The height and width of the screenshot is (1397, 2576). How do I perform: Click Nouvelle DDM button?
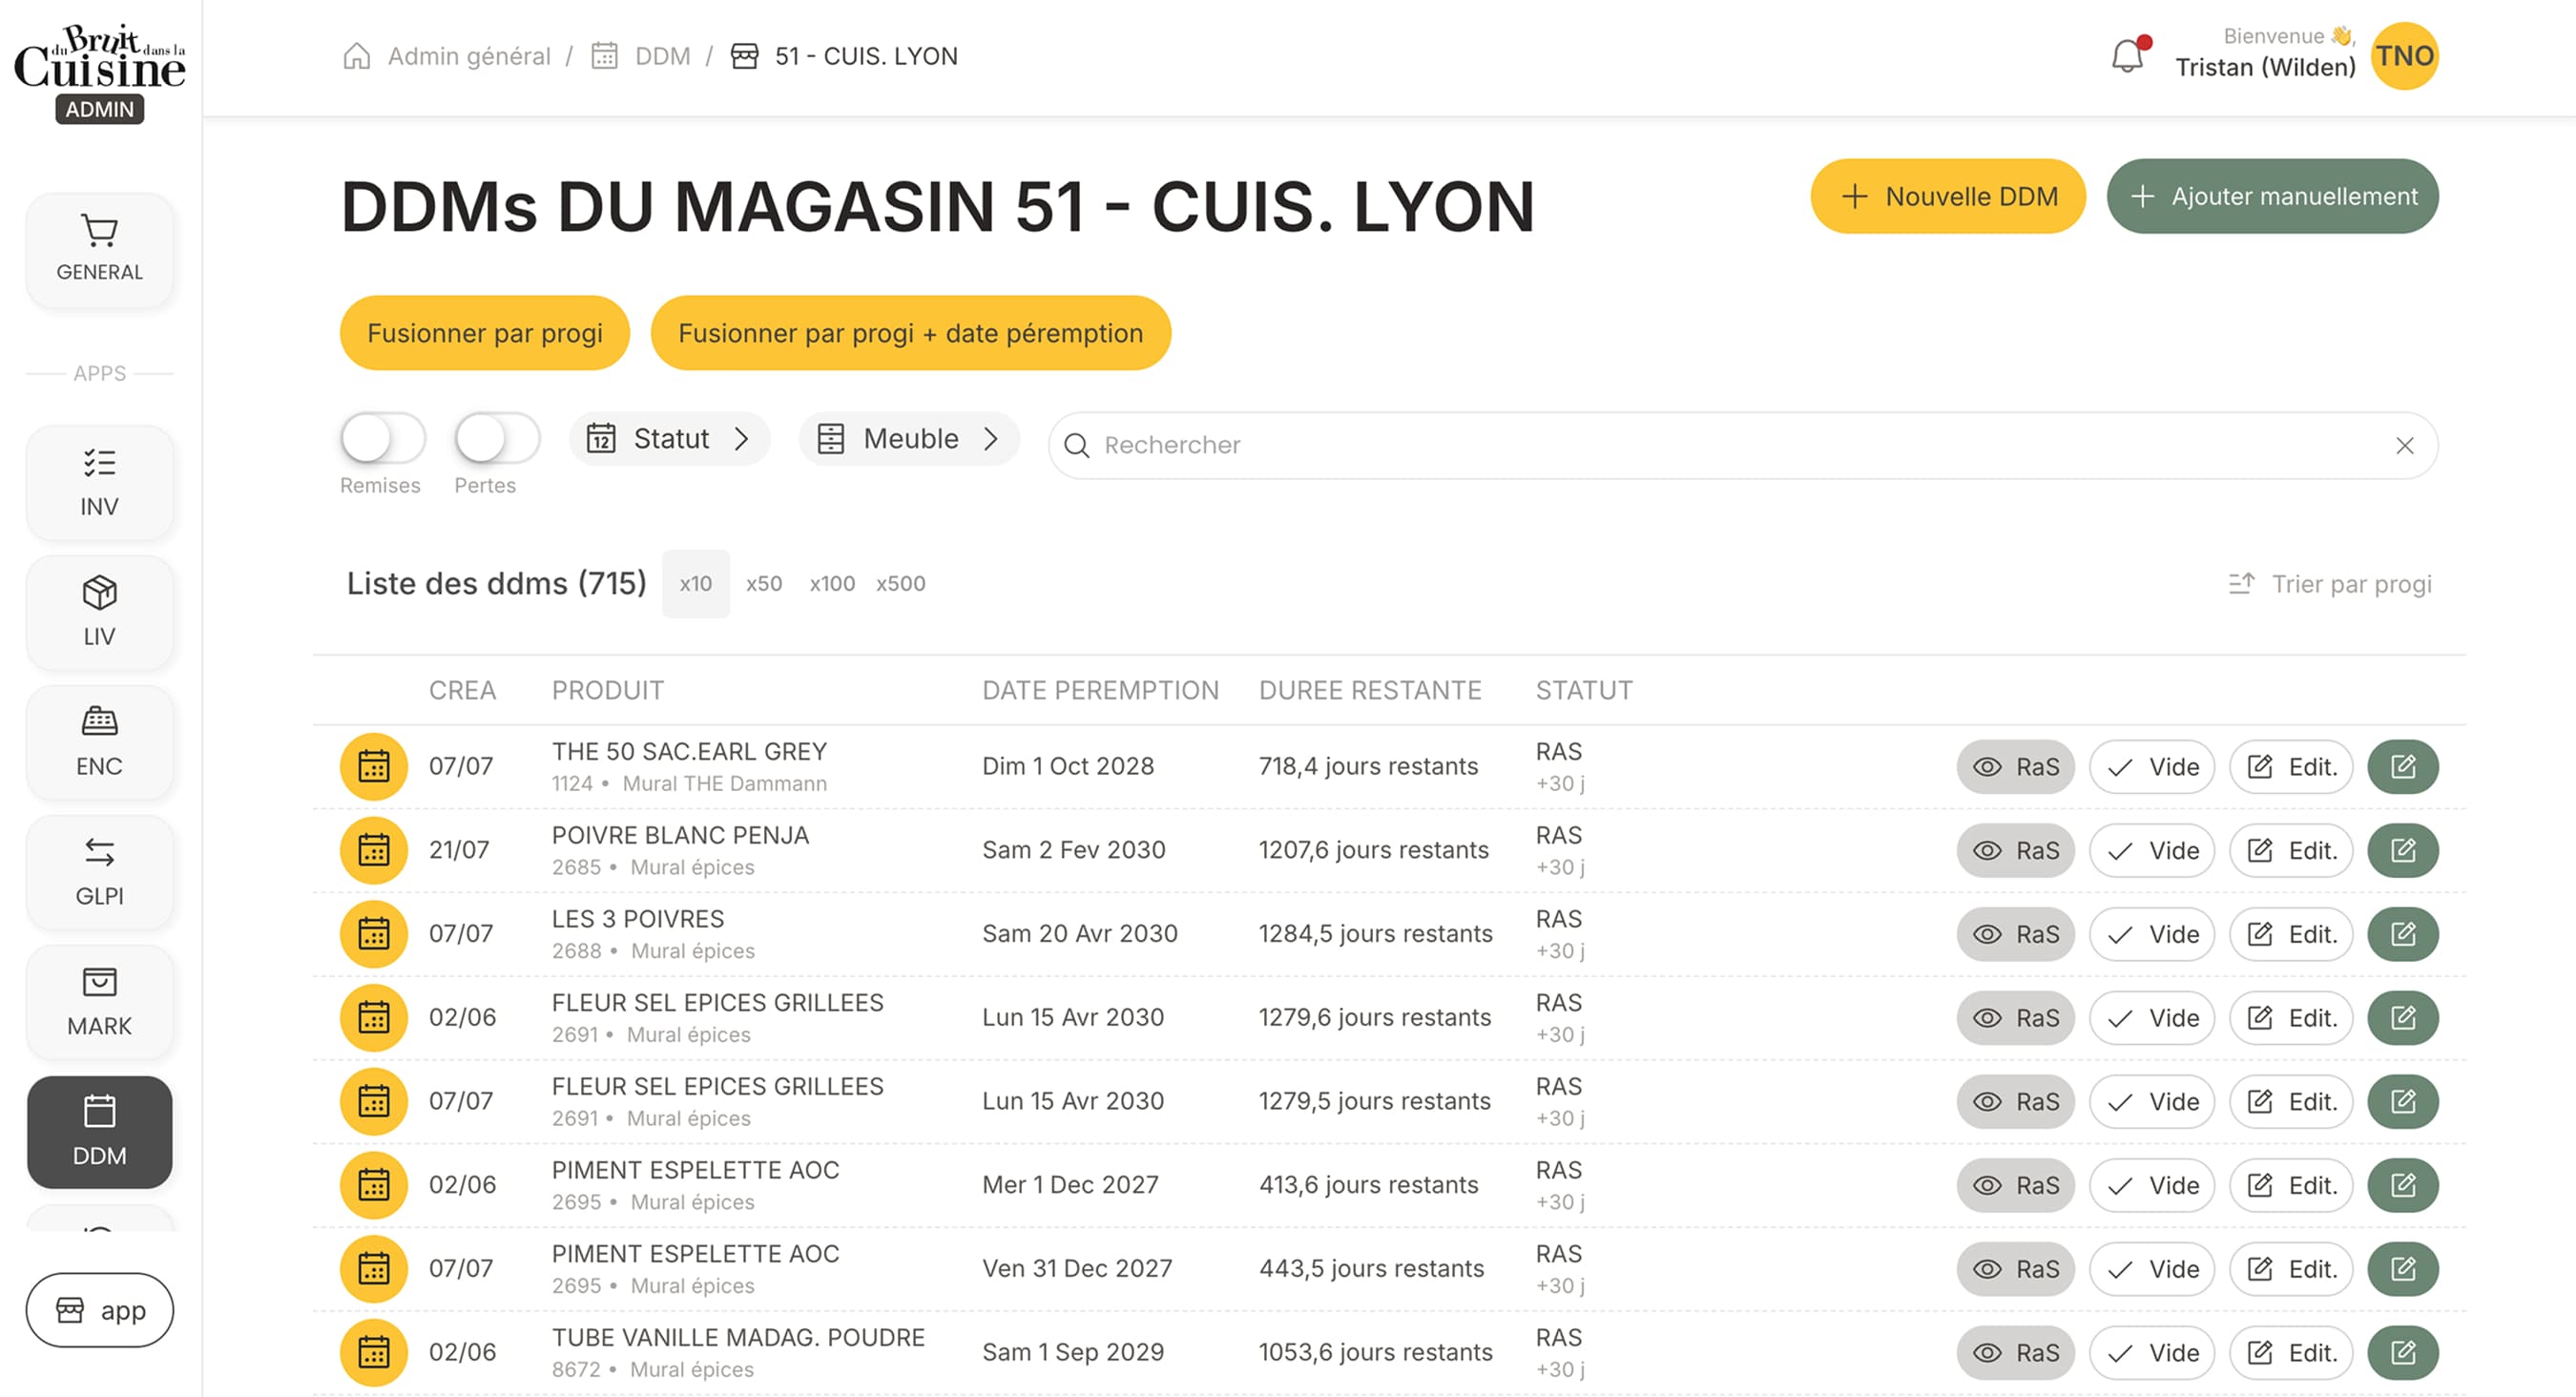[1948, 196]
